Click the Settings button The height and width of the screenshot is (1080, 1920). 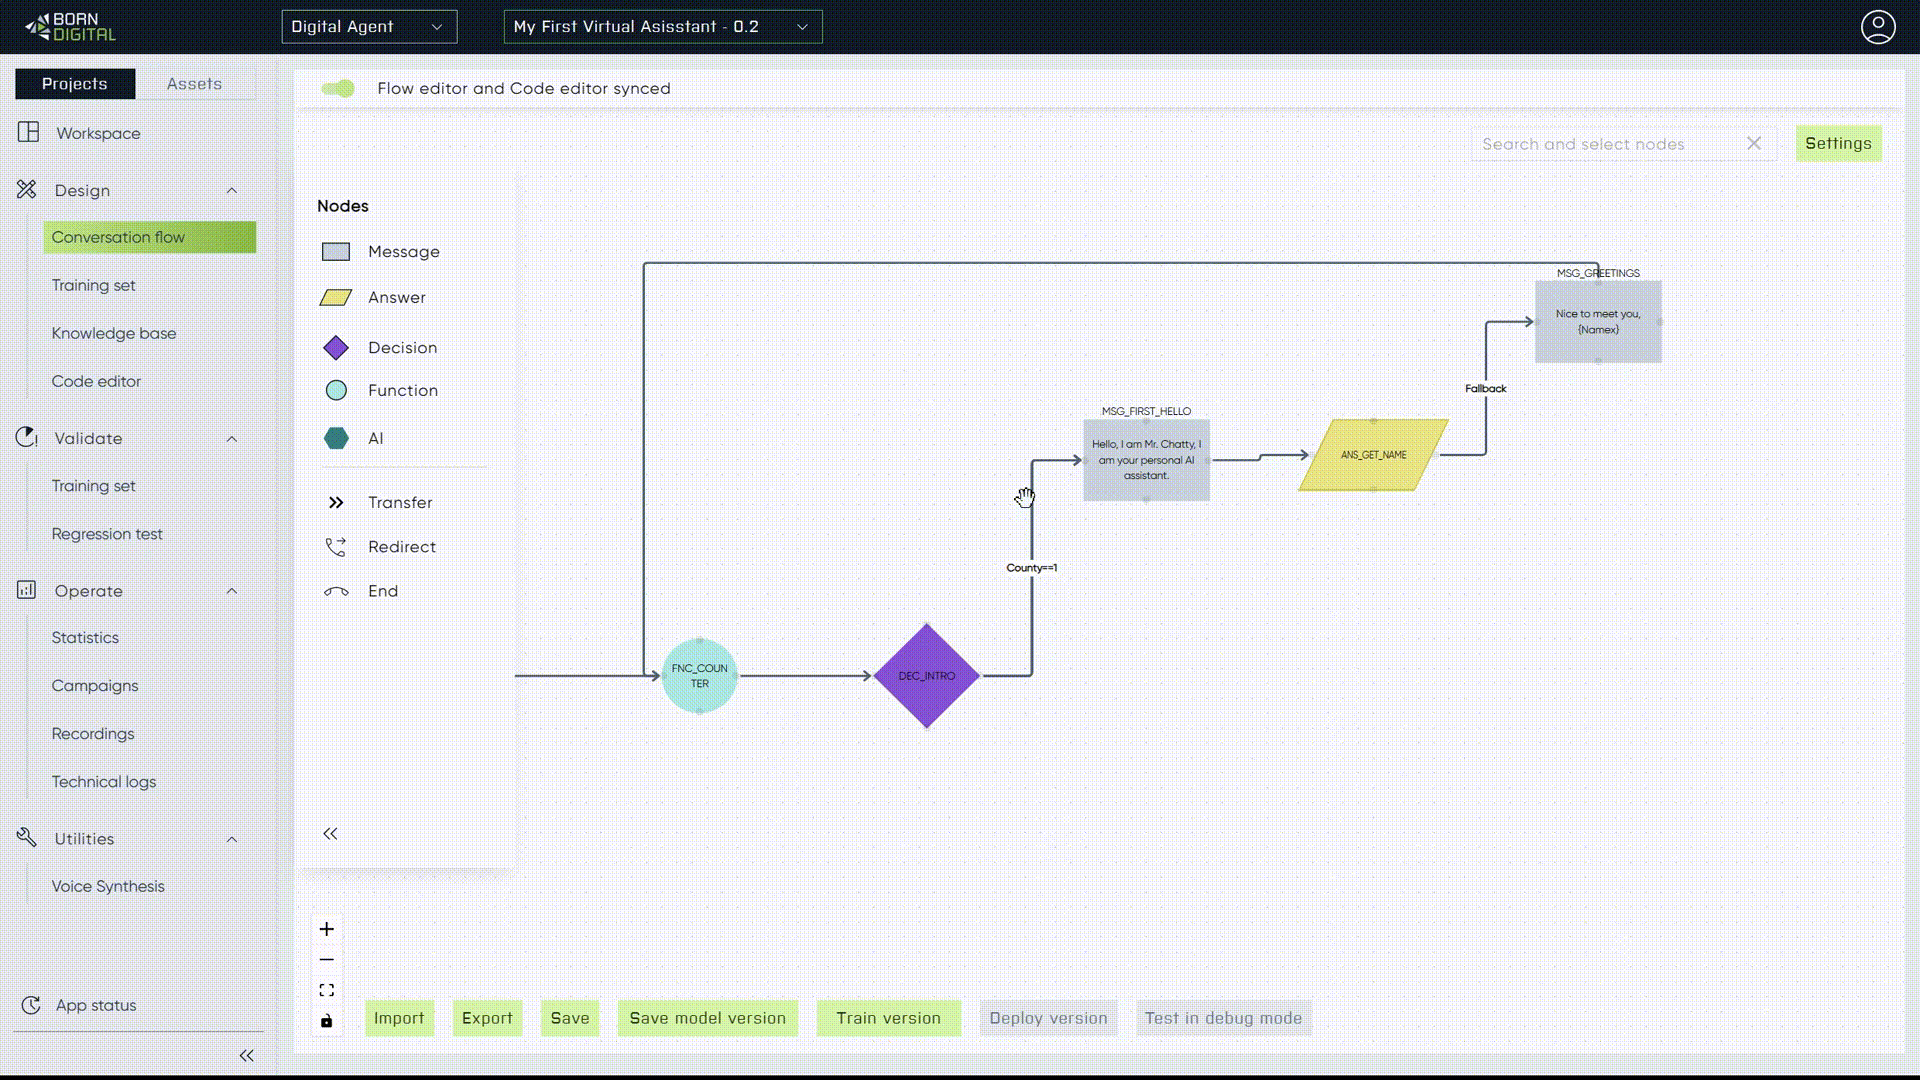(1838, 144)
